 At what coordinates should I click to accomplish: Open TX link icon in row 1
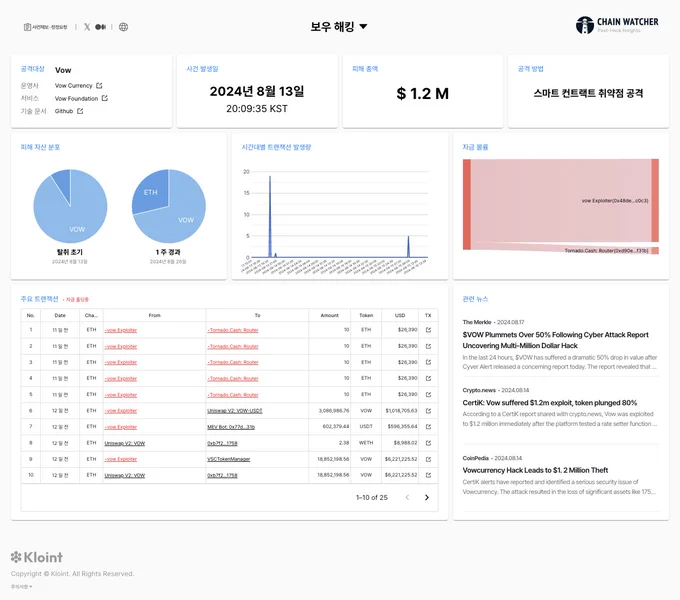(x=428, y=330)
